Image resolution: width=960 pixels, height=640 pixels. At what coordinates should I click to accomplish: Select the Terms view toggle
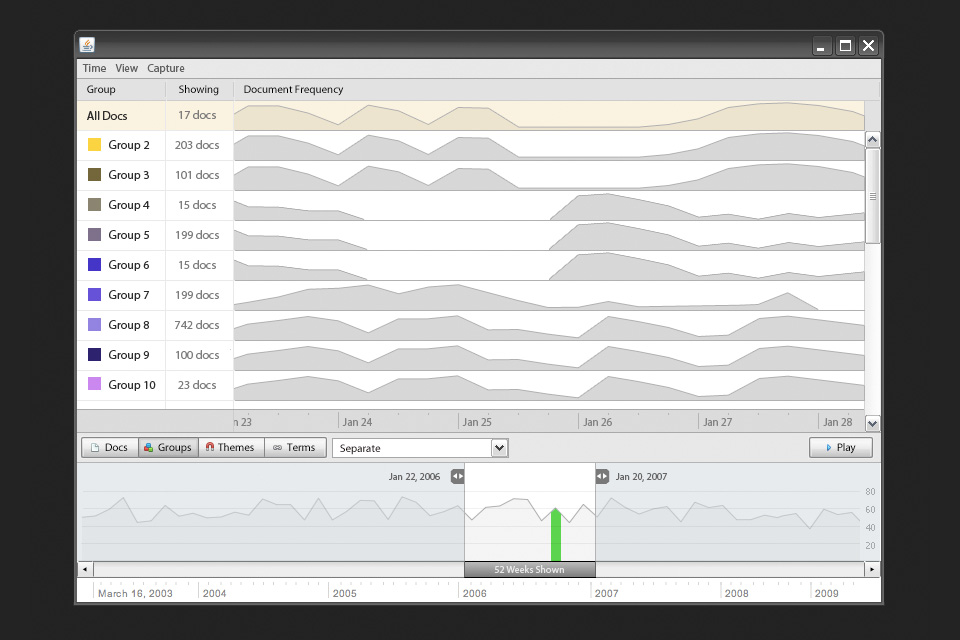tap(294, 448)
